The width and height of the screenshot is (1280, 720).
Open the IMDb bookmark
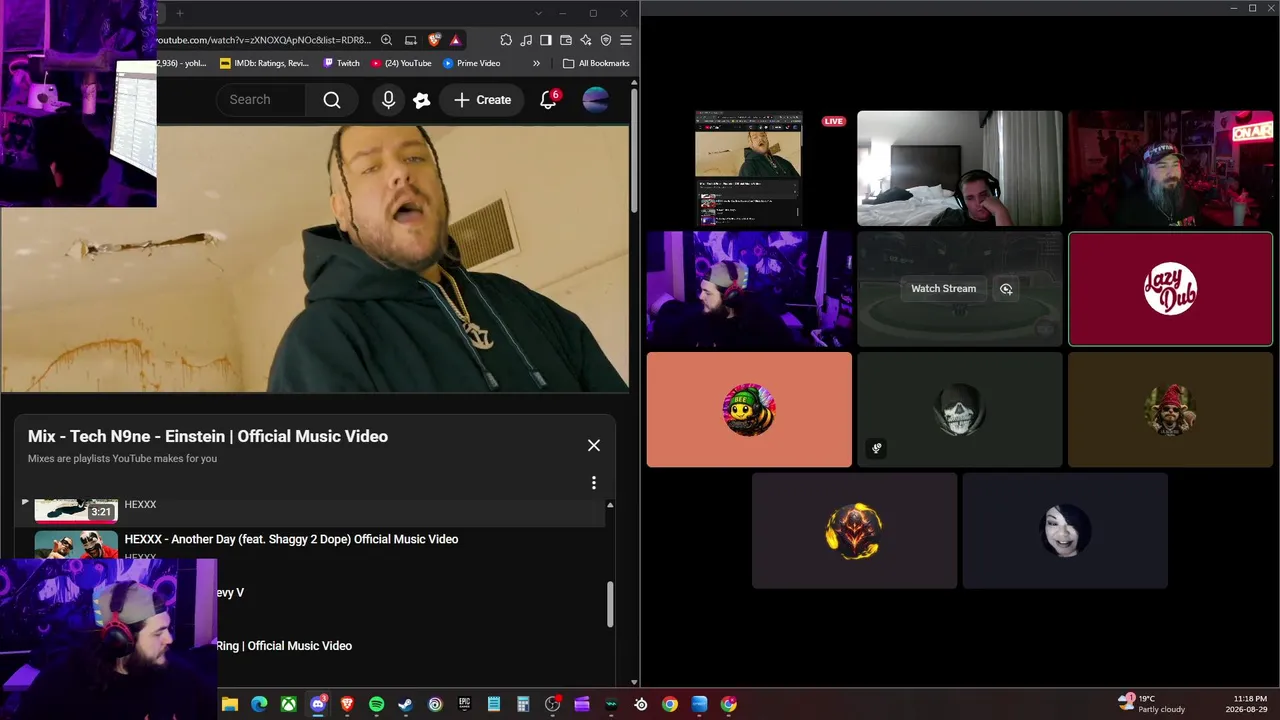point(264,63)
